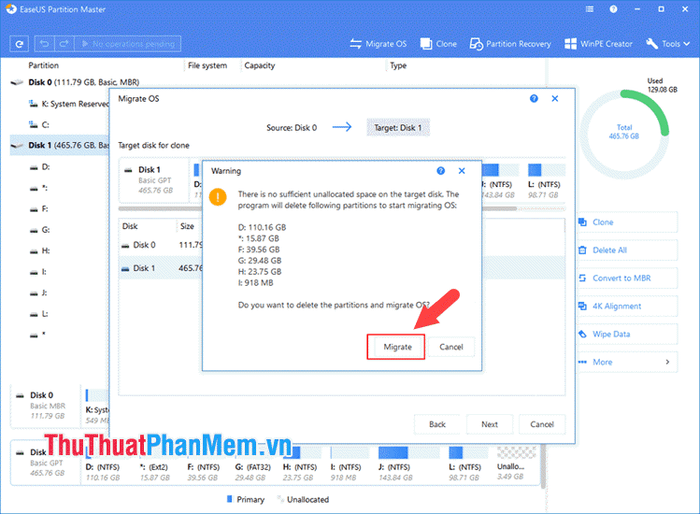This screenshot has height=514, width=700.
Task: Click Type column header
Action: (398, 66)
